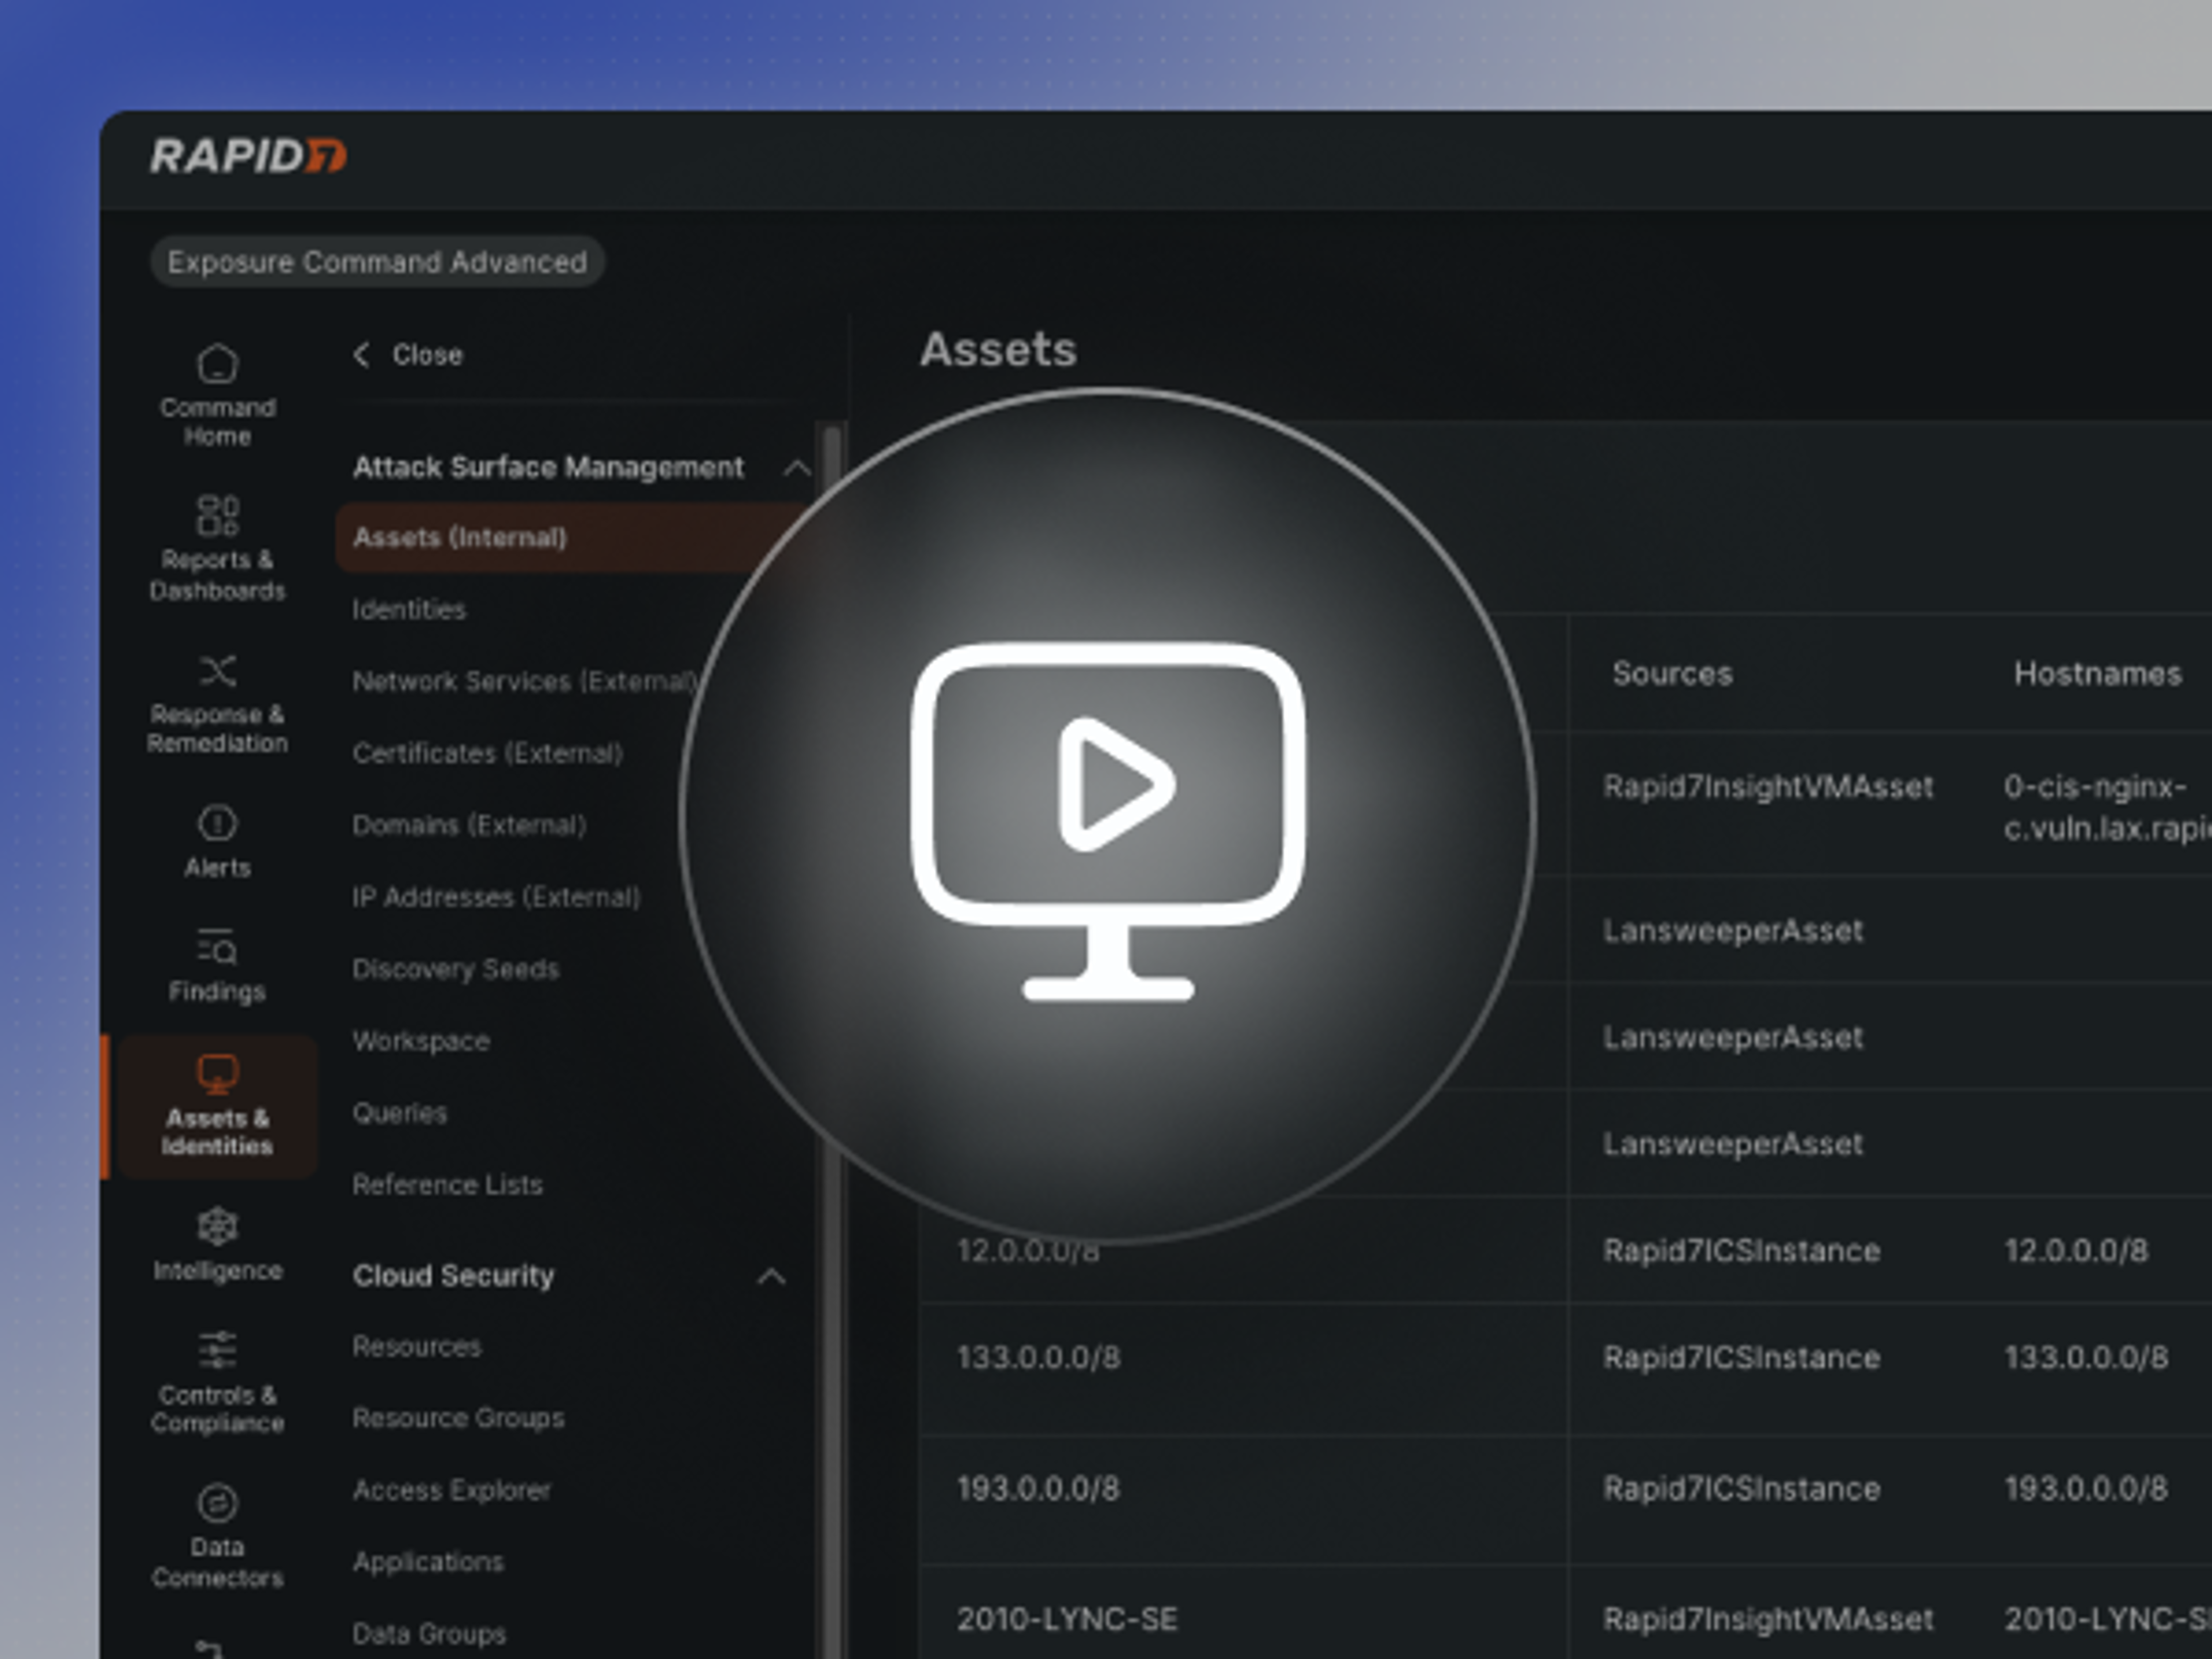Click hostname 193.0.0.0/8
This screenshot has height=1659, width=2212.
pyautogui.click(x=2086, y=1489)
